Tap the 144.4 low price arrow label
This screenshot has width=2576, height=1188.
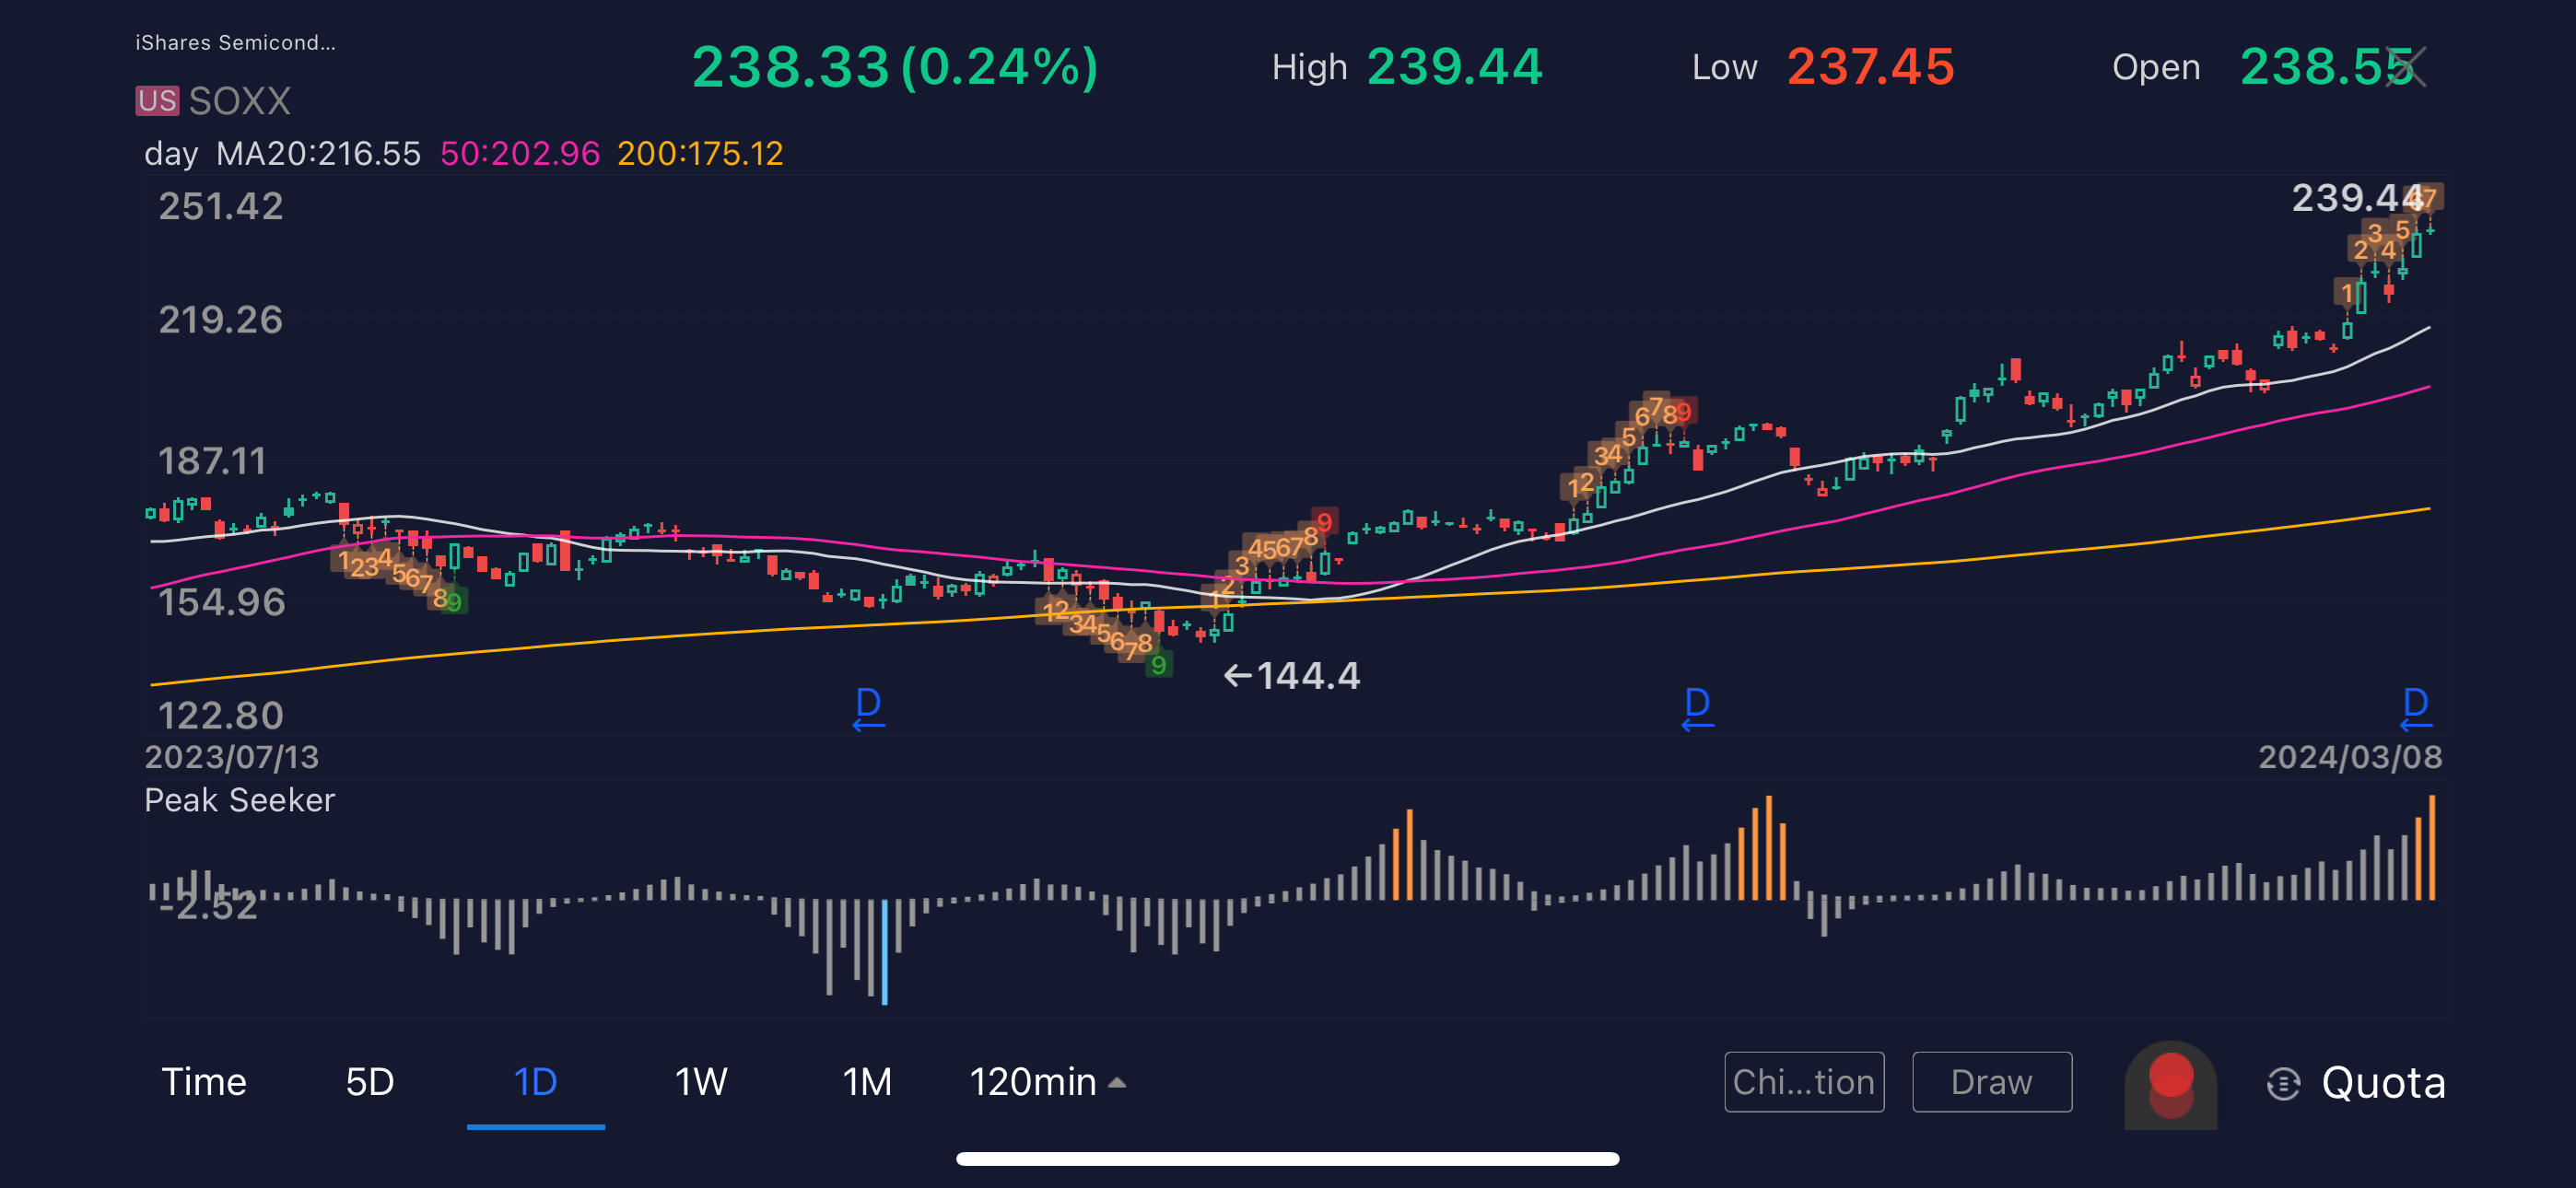[1292, 676]
